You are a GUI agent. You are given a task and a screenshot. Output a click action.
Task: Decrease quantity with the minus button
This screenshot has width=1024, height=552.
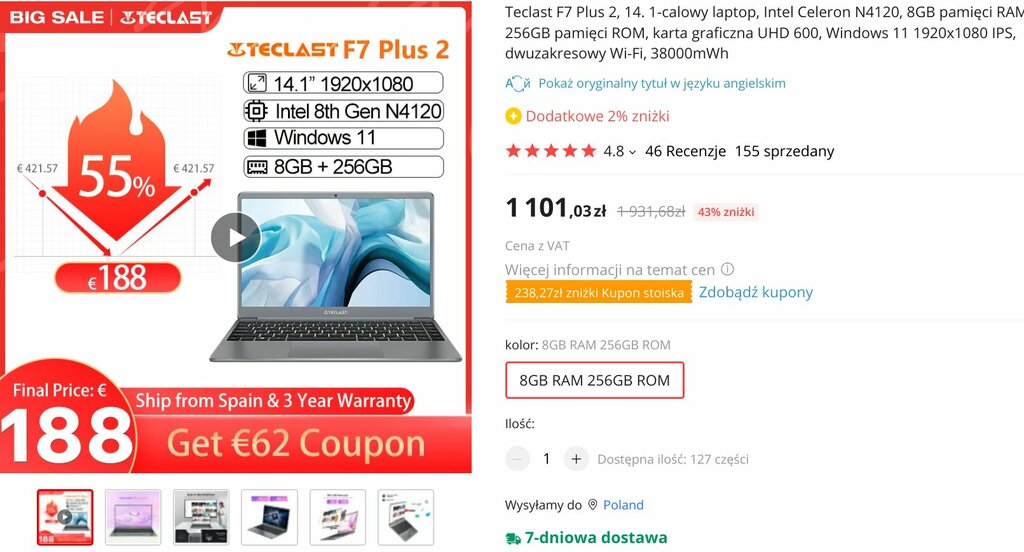(x=517, y=459)
